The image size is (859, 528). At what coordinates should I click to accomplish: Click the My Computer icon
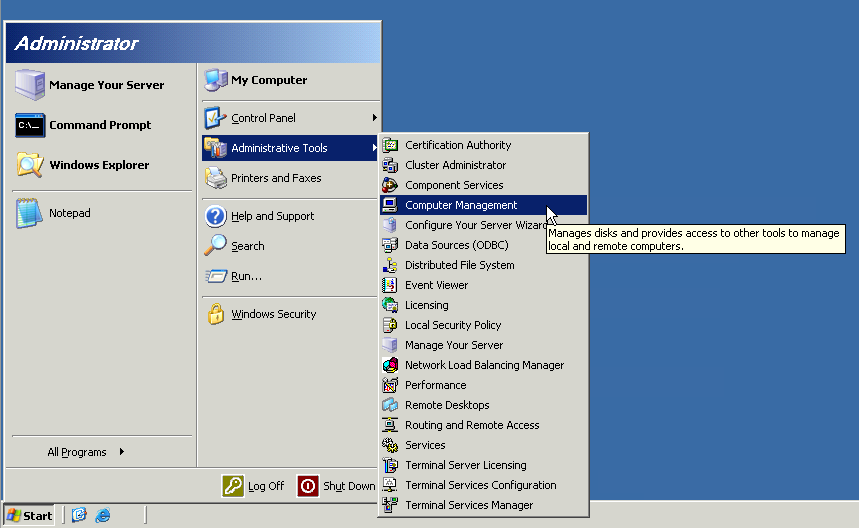[216, 80]
